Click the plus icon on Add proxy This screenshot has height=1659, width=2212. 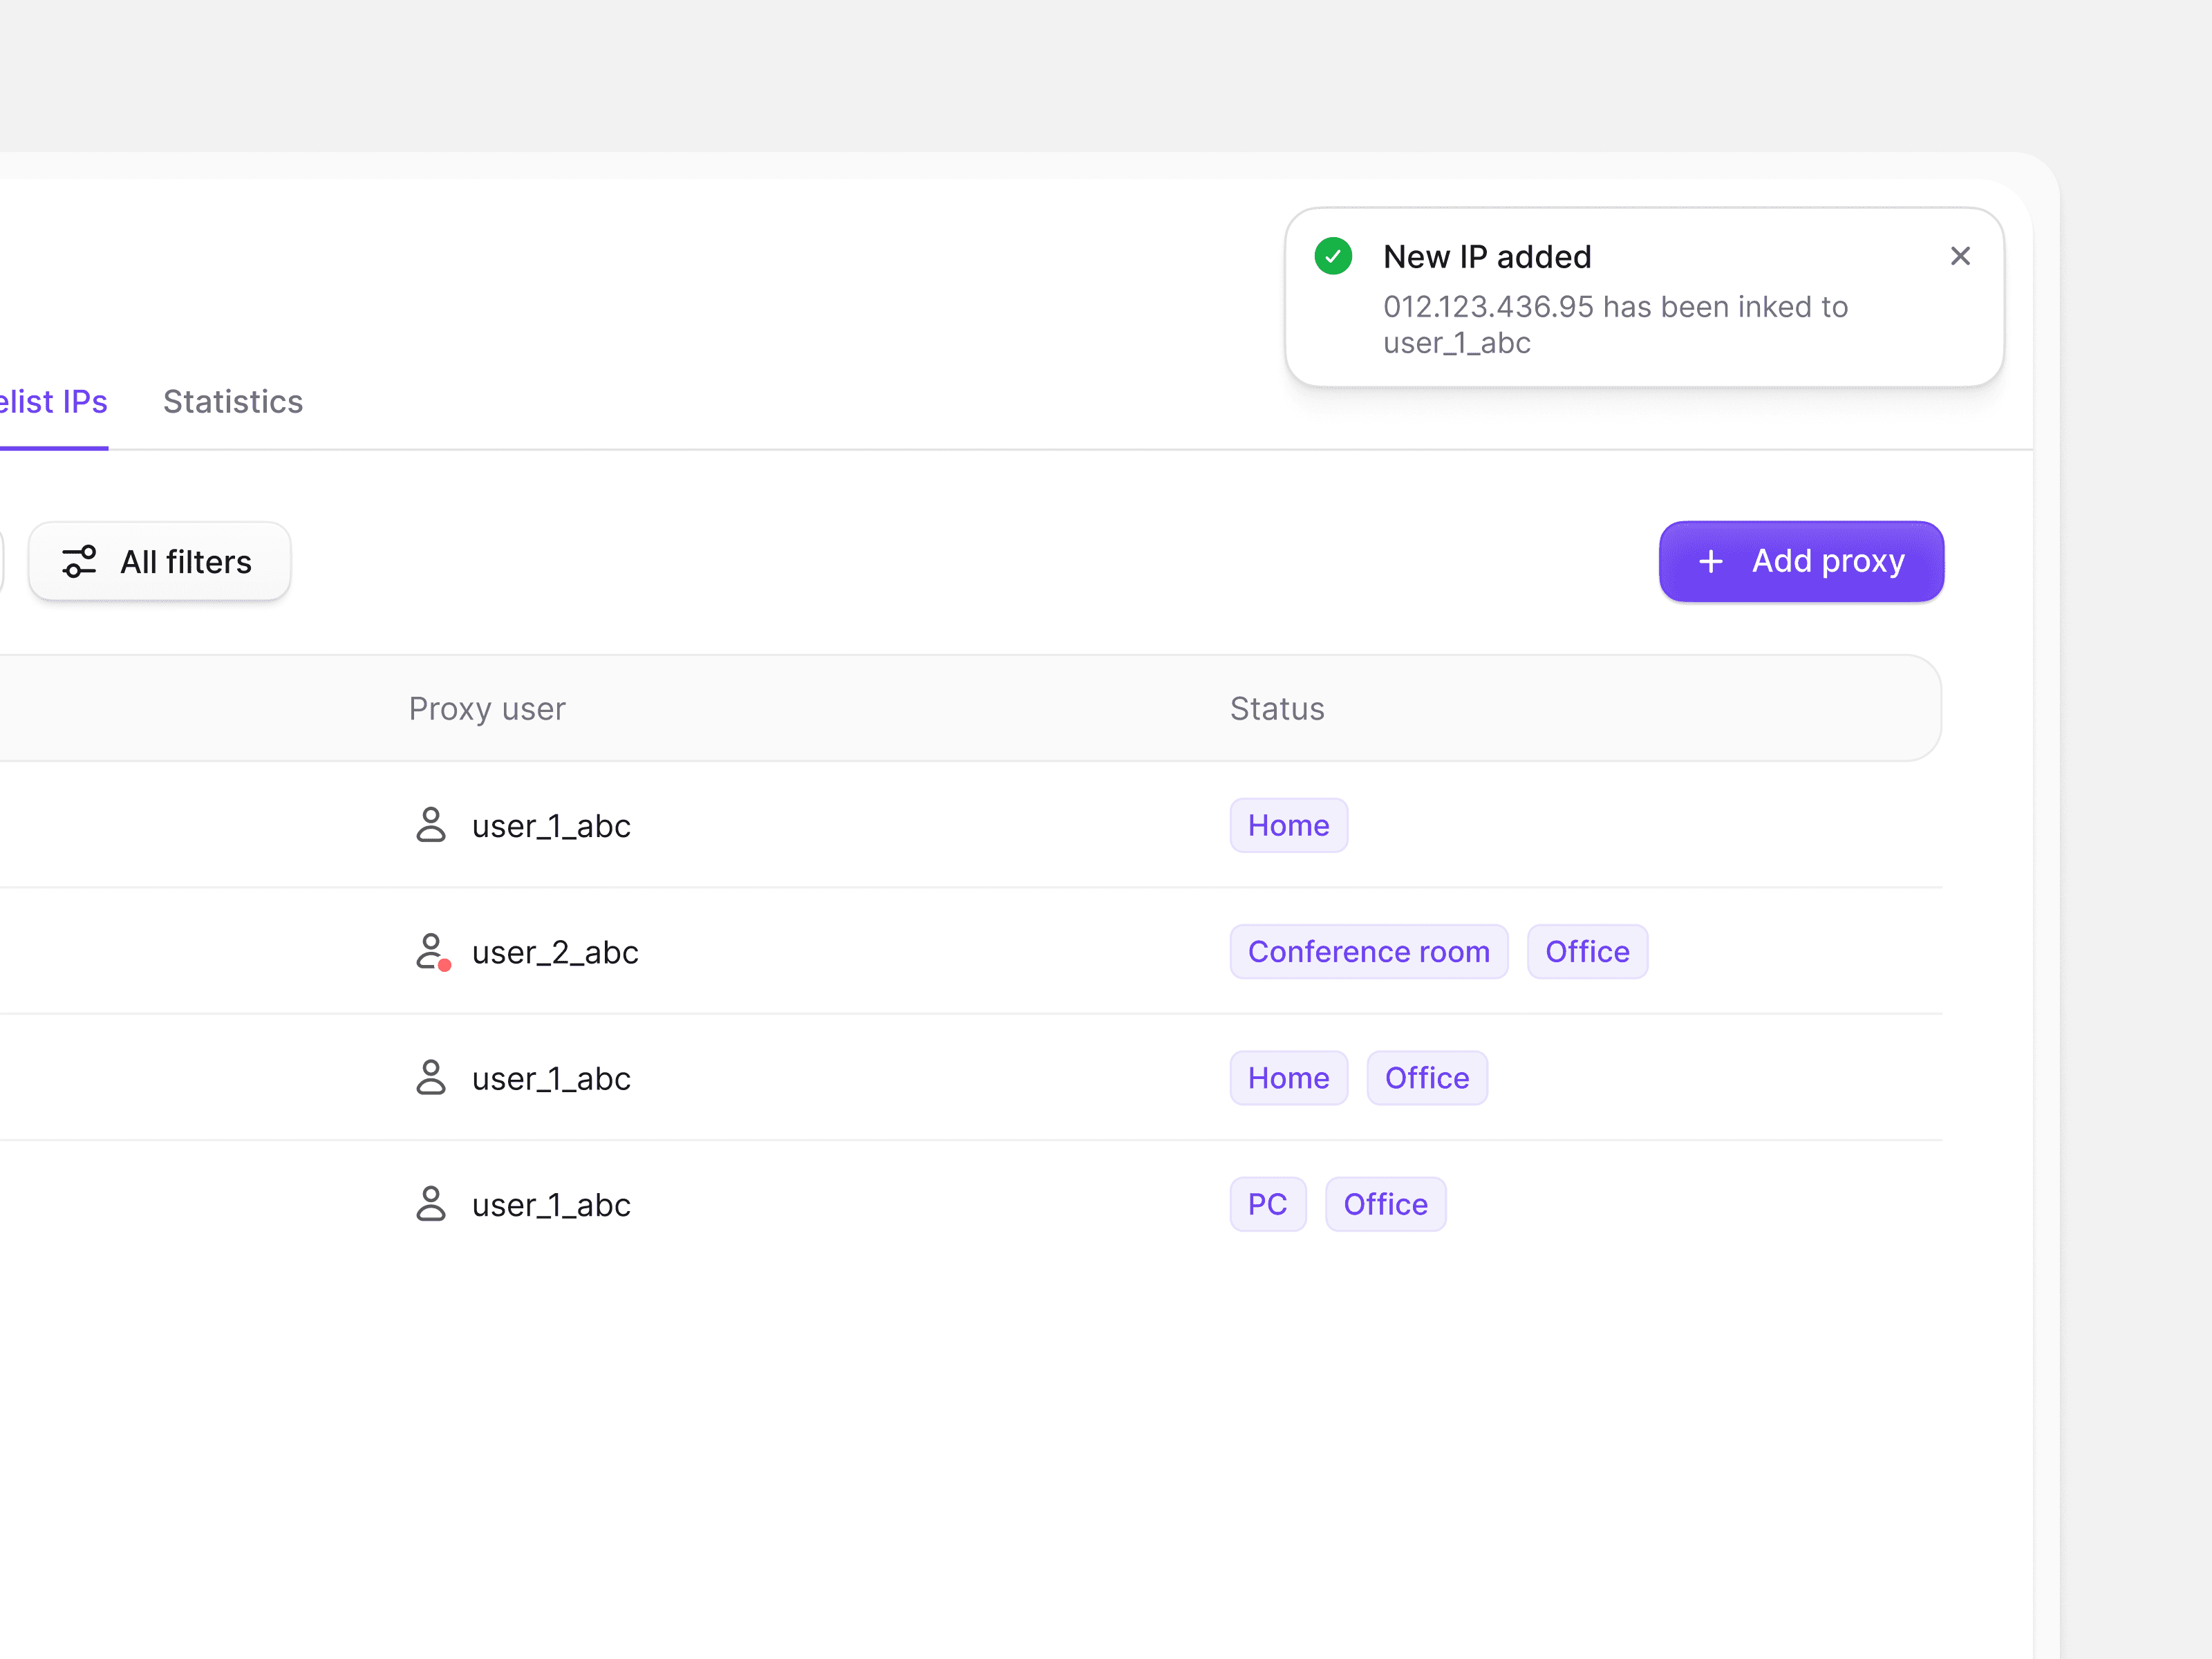point(1710,561)
